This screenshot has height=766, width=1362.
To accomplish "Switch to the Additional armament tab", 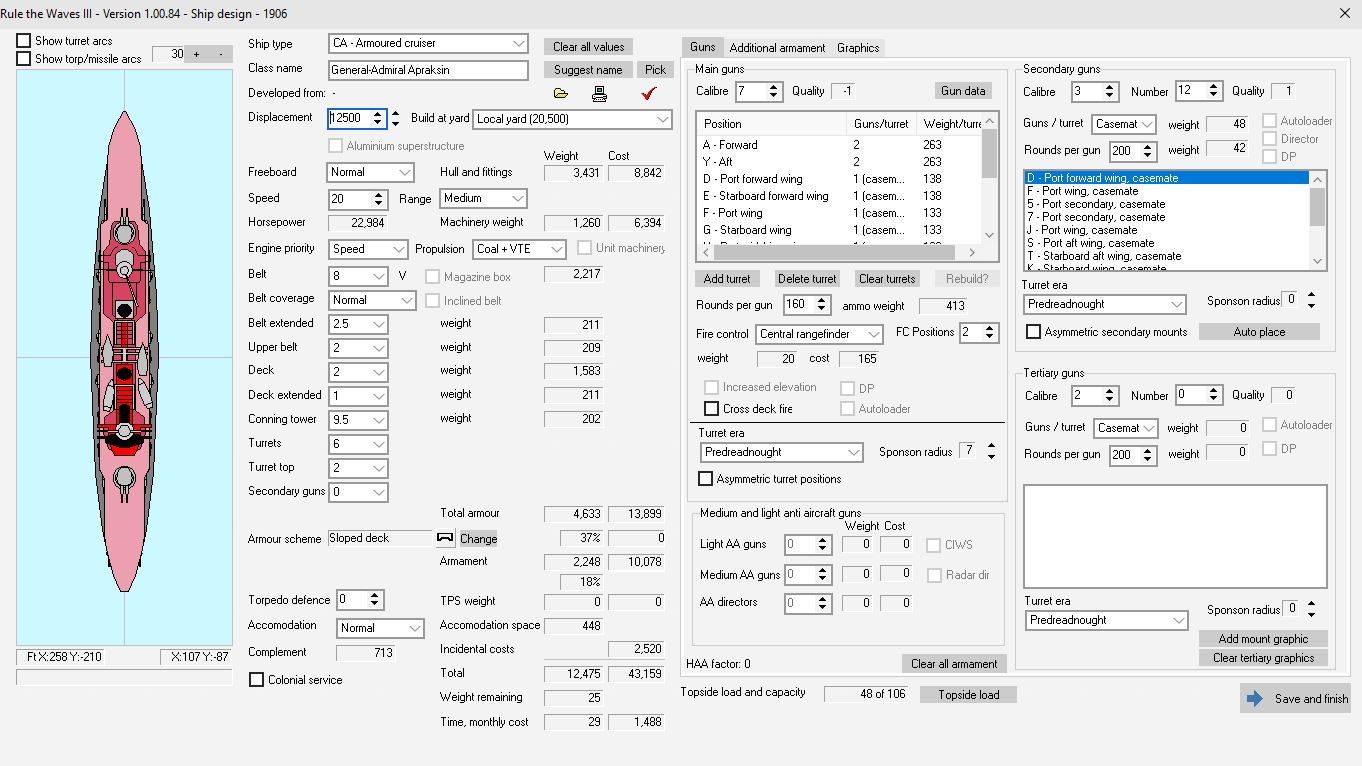I will (x=777, y=48).
